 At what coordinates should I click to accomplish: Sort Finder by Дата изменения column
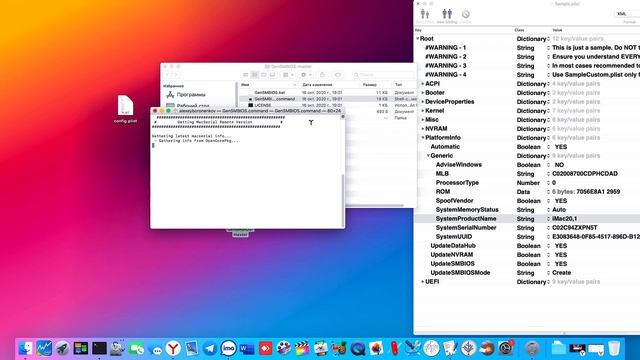tap(317, 84)
